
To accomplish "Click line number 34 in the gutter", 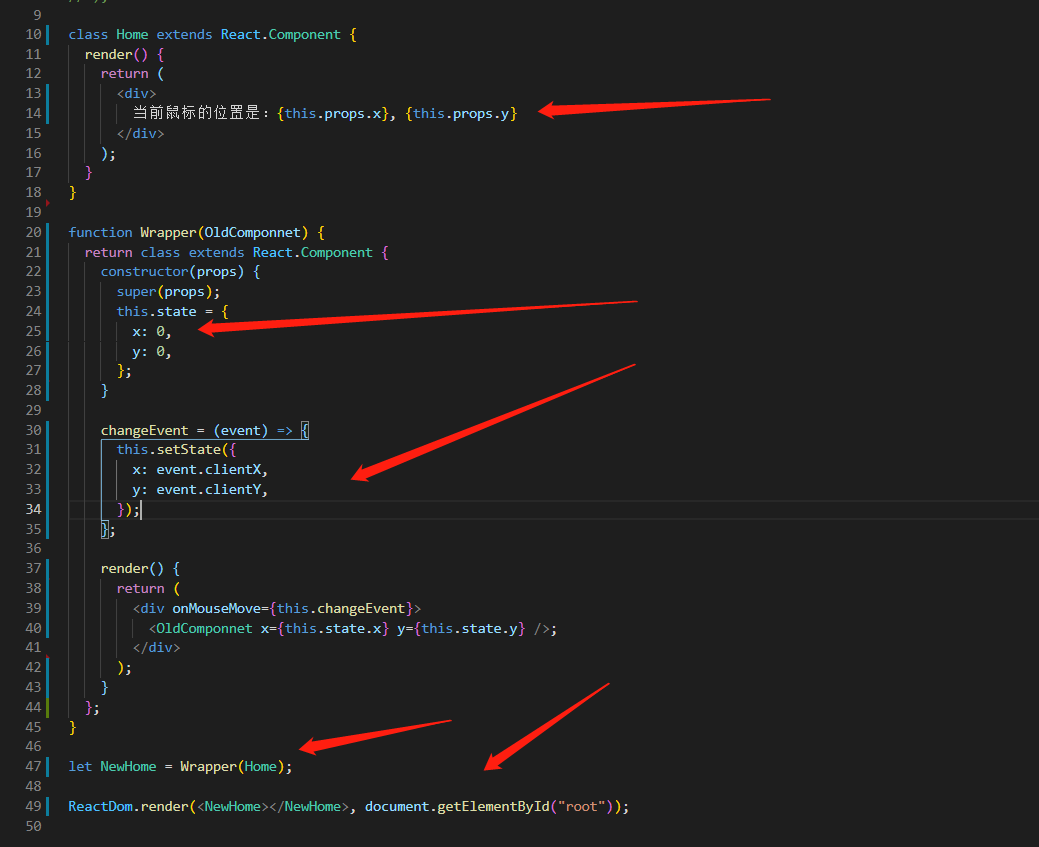I will pyautogui.click(x=32, y=509).
